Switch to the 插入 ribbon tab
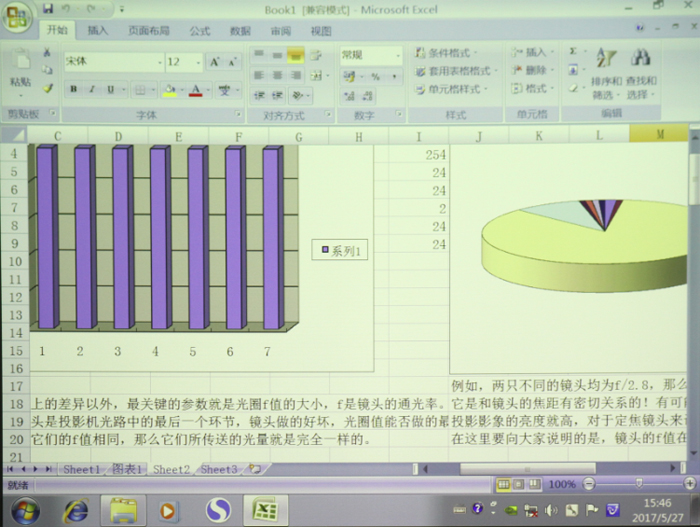This screenshot has width=700, height=527. [98, 31]
